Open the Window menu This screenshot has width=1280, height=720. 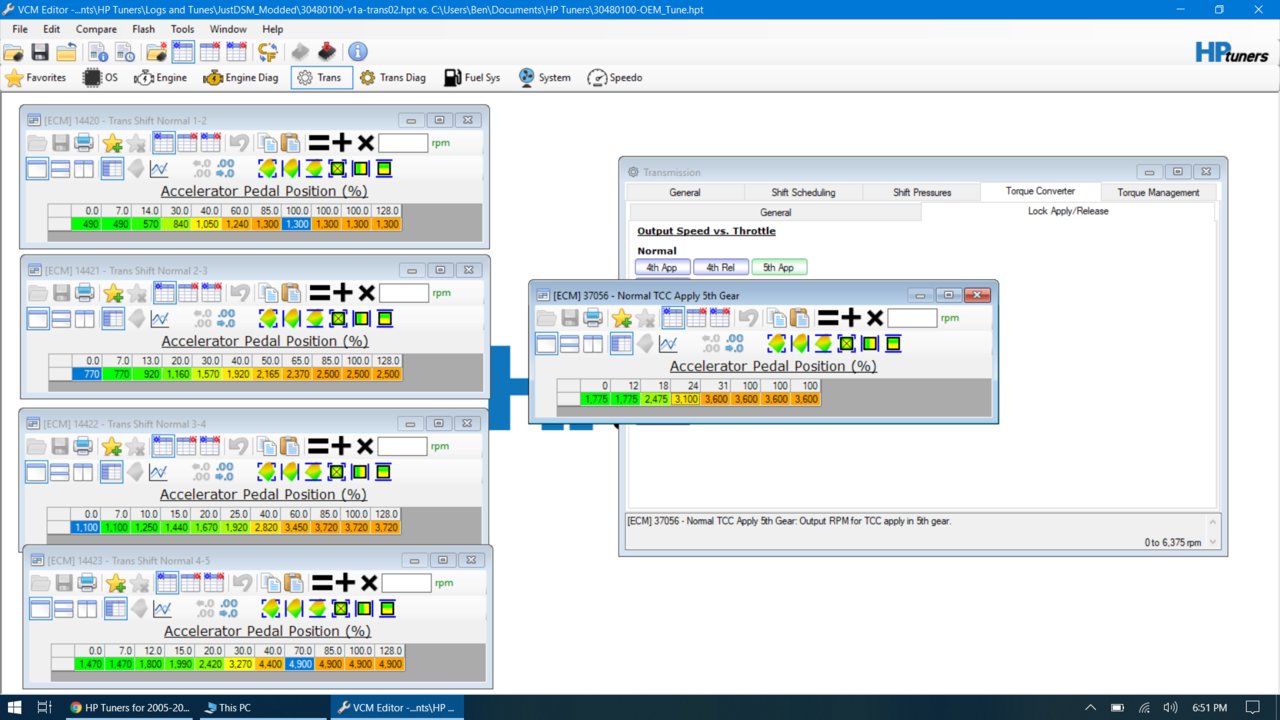tap(228, 29)
